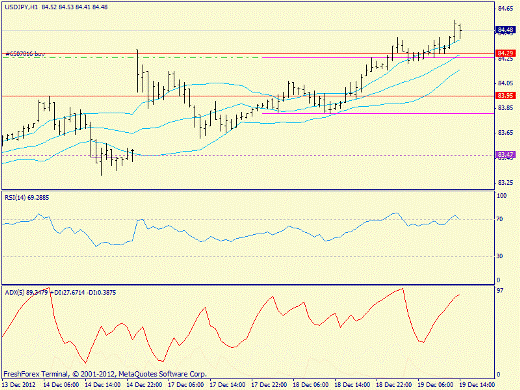Click the 14 Dec 22:00 time label

pyautogui.click(x=144, y=385)
